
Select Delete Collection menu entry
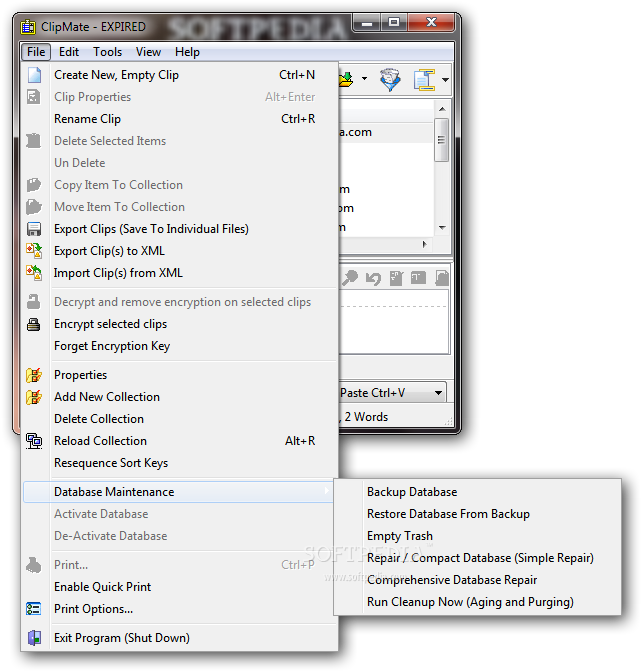(x=180, y=419)
